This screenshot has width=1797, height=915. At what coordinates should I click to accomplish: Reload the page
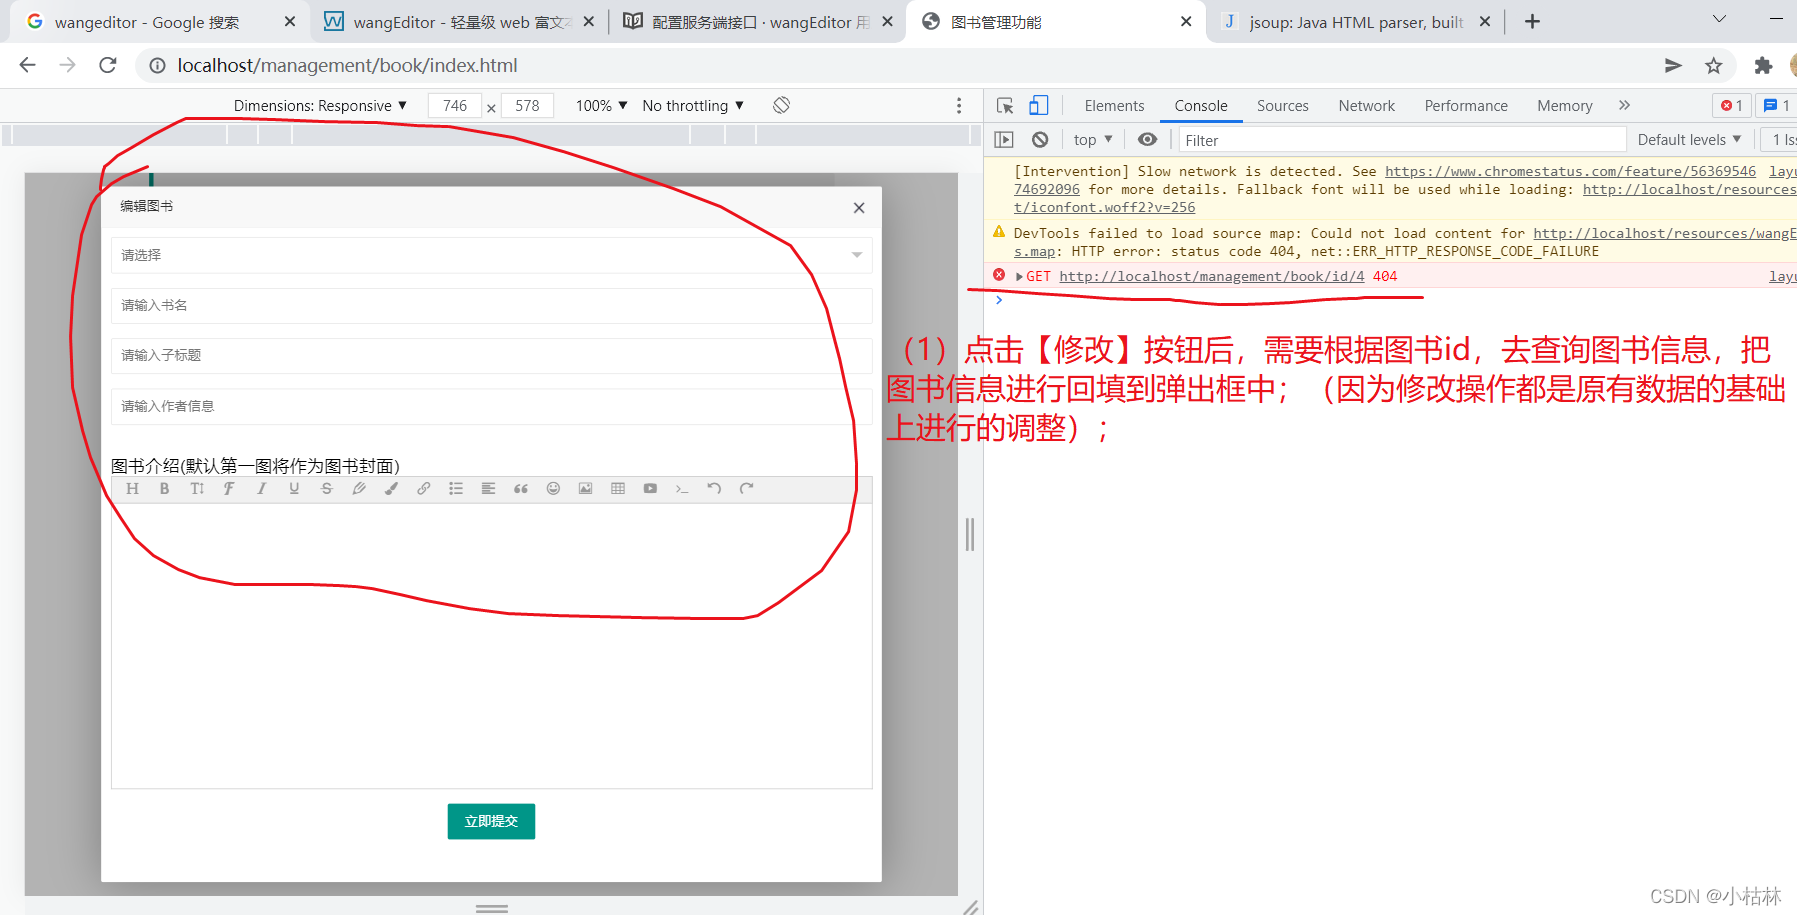tap(108, 66)
